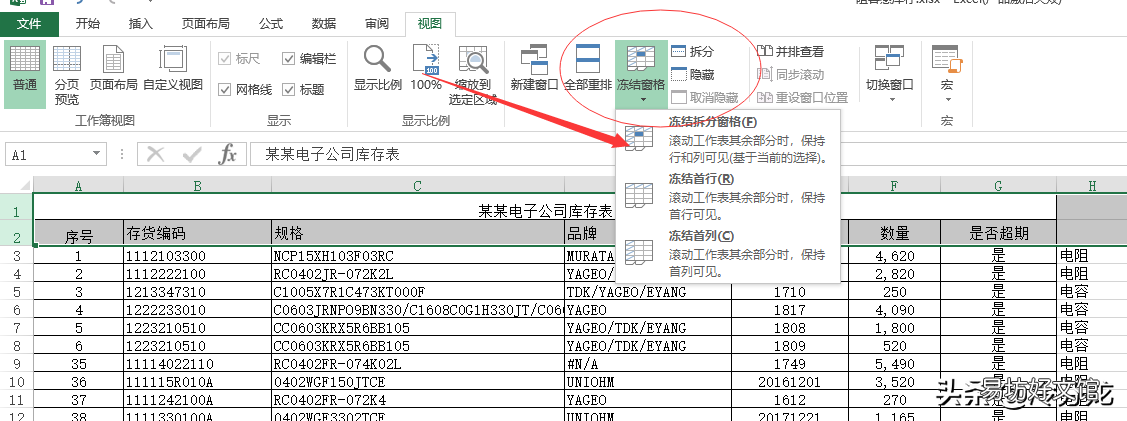
Task: Open a 新建窗口 new window
Action: tap(534, 69)
